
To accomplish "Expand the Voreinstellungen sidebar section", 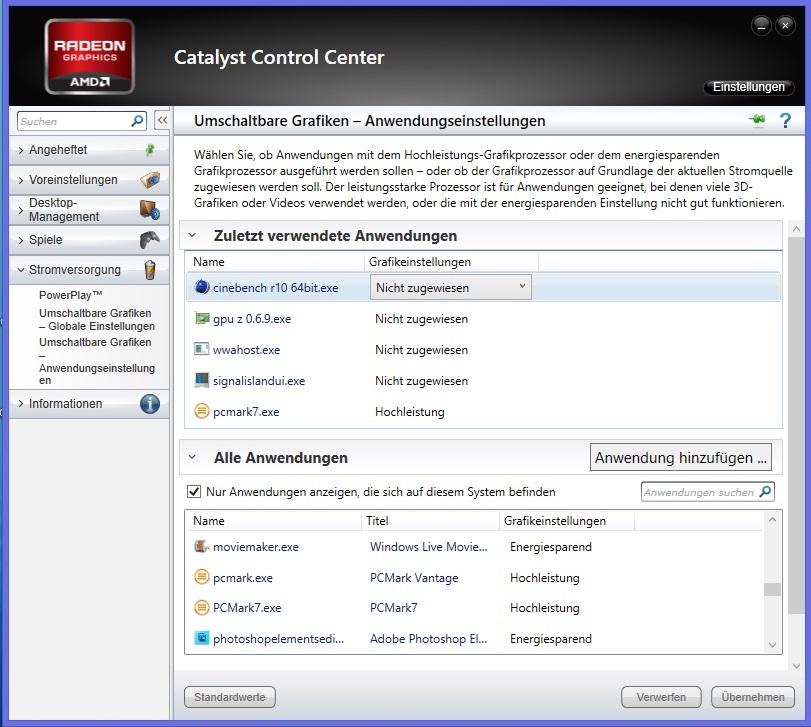I will (x=21, y=180).
